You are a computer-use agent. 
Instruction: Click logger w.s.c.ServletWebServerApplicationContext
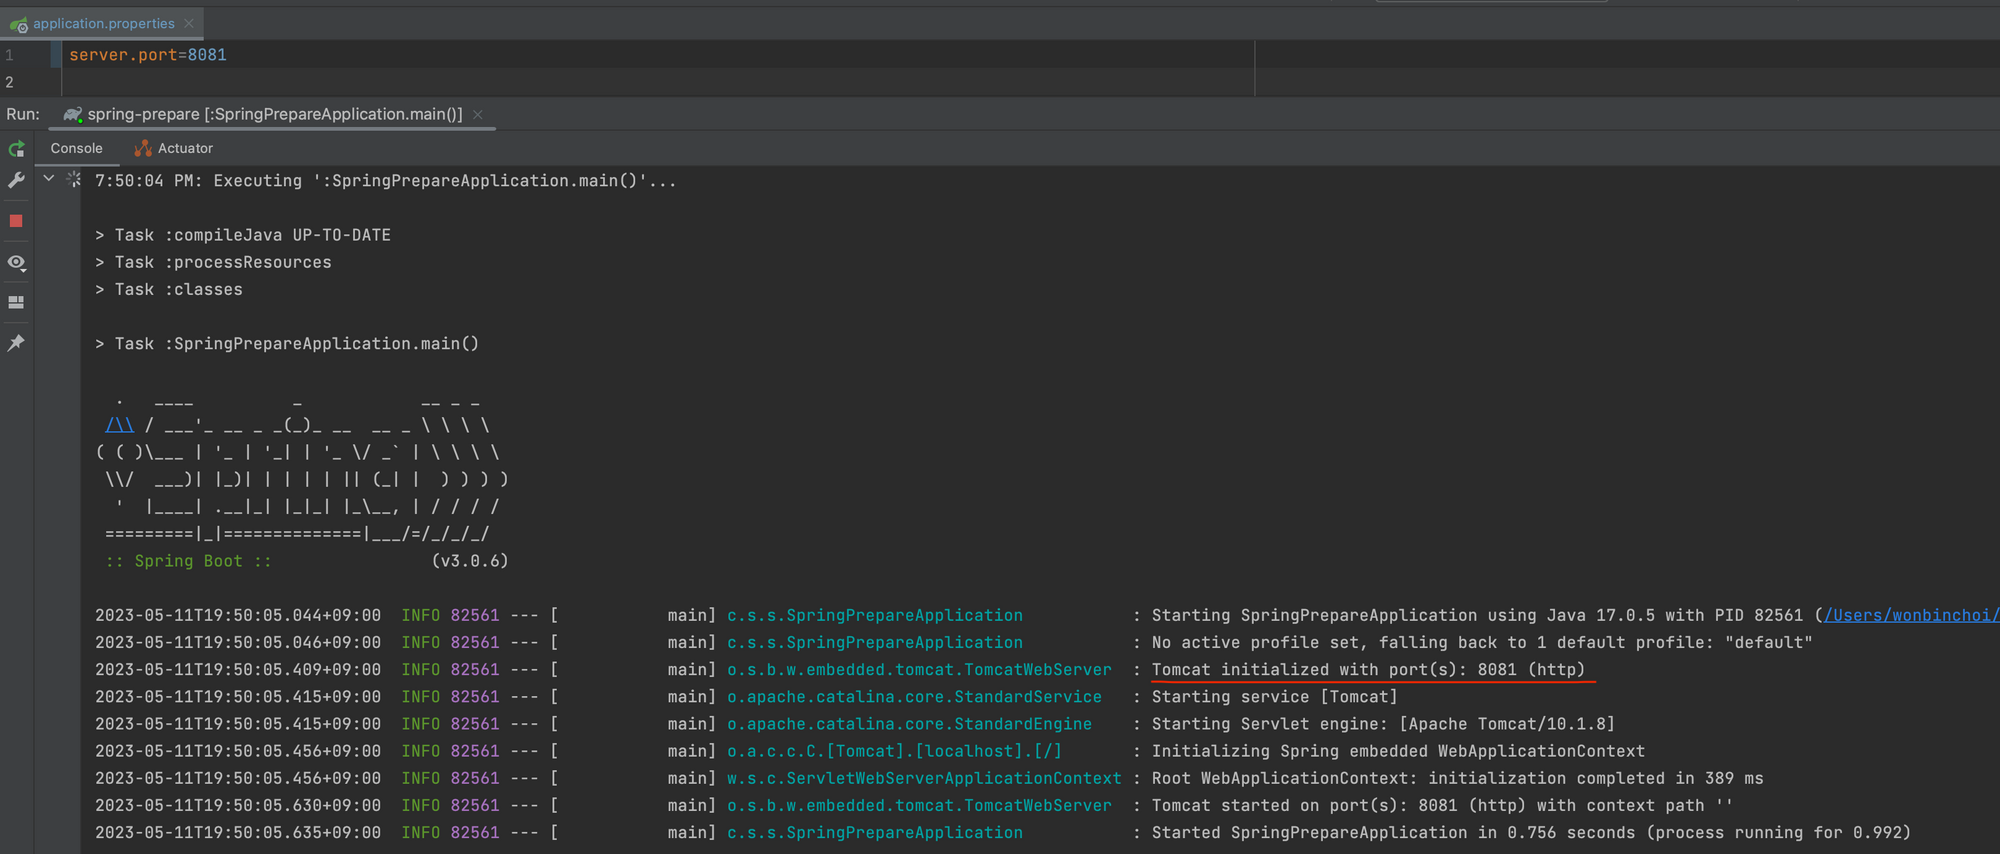coord(924,777)
